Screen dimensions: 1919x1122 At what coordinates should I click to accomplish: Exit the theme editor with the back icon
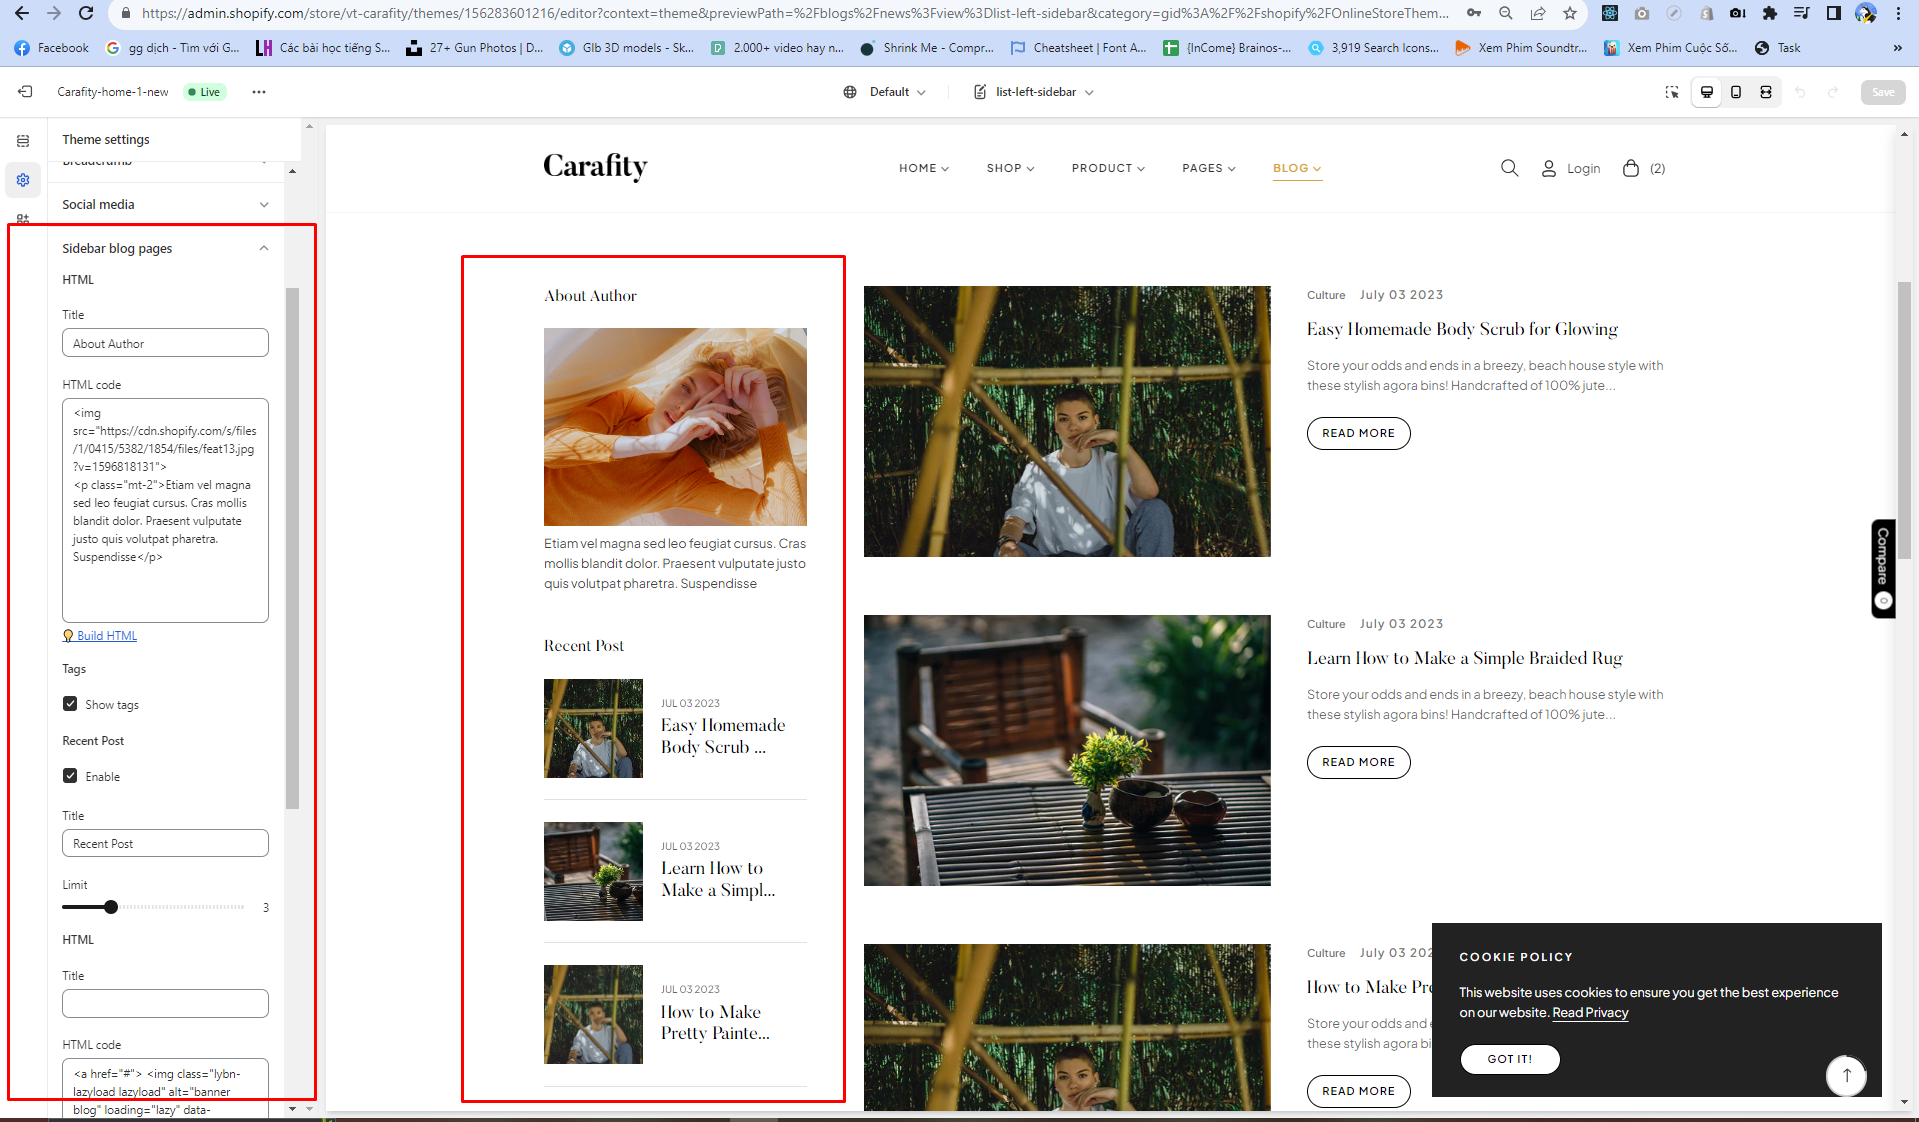coord(25,92)
